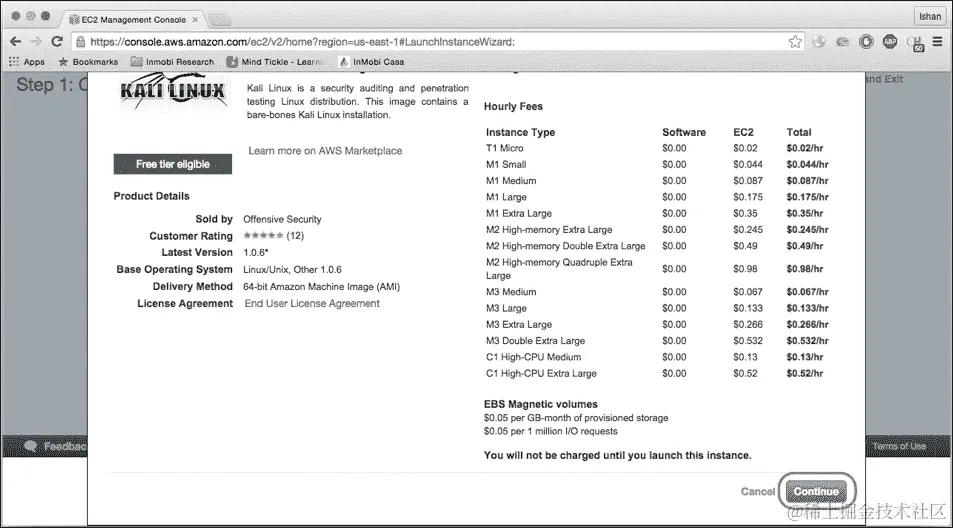The image size is (953, 528).
Task: Bookmark this page with the star icon
Action: pyautogui.click(x=795, y=41)
